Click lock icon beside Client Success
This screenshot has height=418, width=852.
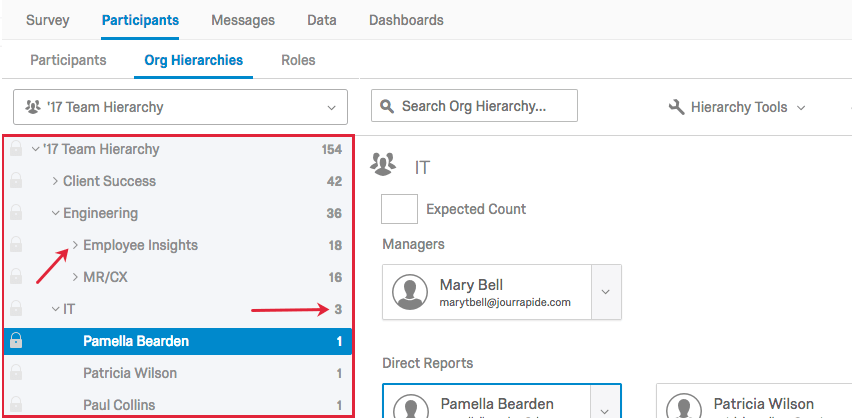point(16,181)
